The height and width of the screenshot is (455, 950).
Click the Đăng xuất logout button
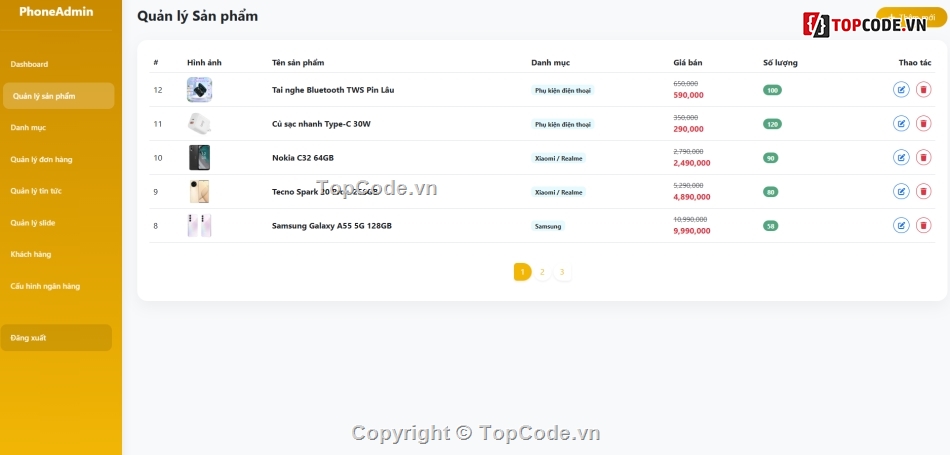56,337
